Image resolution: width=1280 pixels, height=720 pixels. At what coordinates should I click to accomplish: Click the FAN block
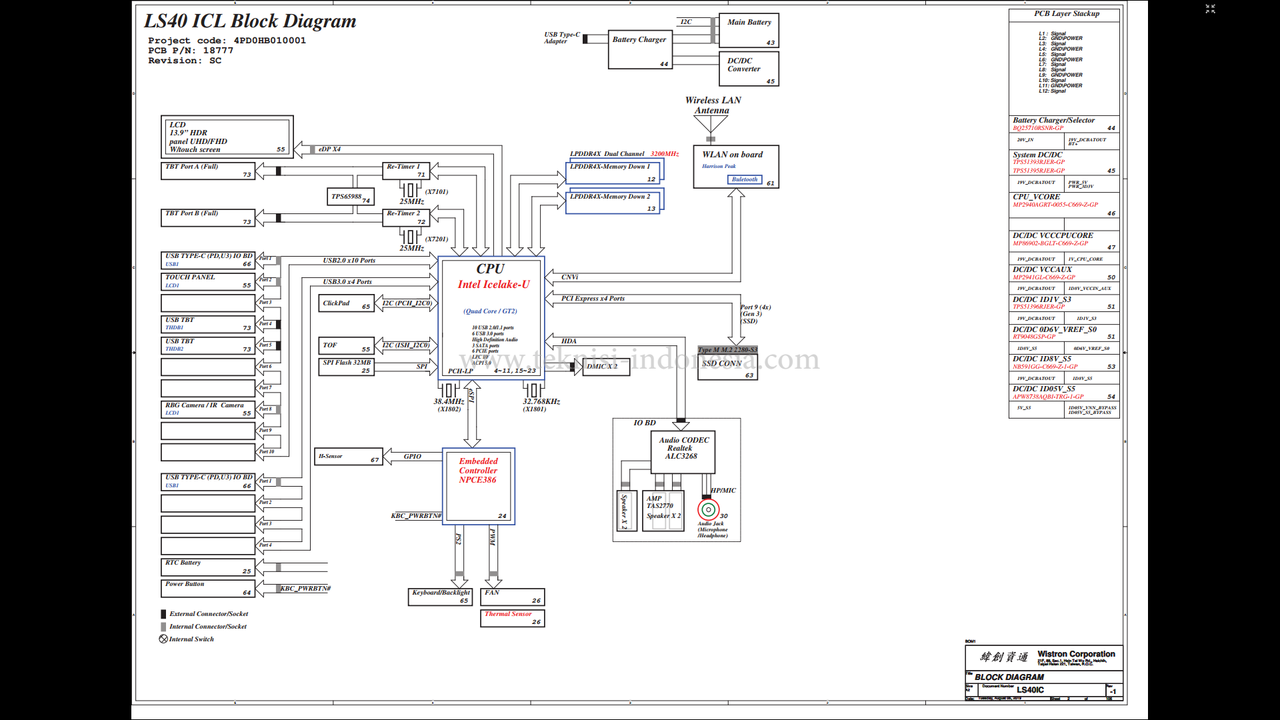(x=512, y=597)
